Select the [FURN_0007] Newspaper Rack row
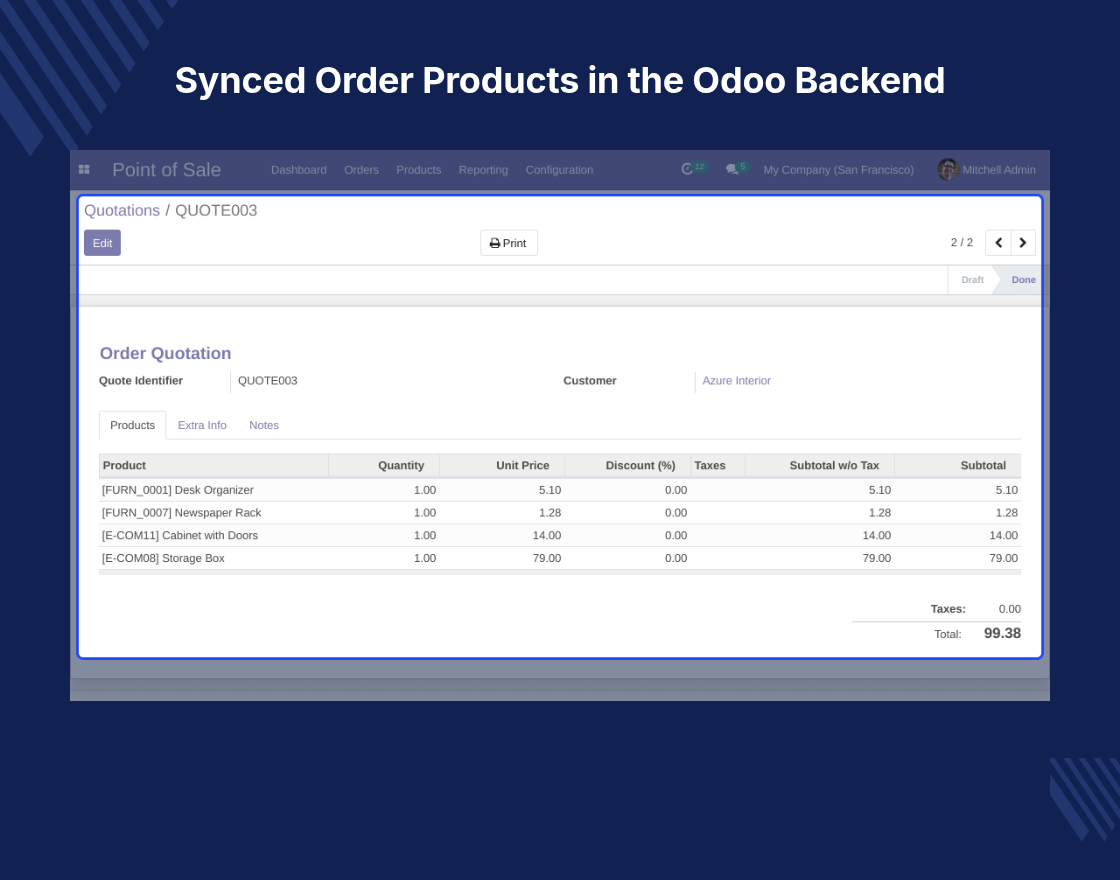The height and width of the screenshot is (880, 1120). click(x=560, y=513)
